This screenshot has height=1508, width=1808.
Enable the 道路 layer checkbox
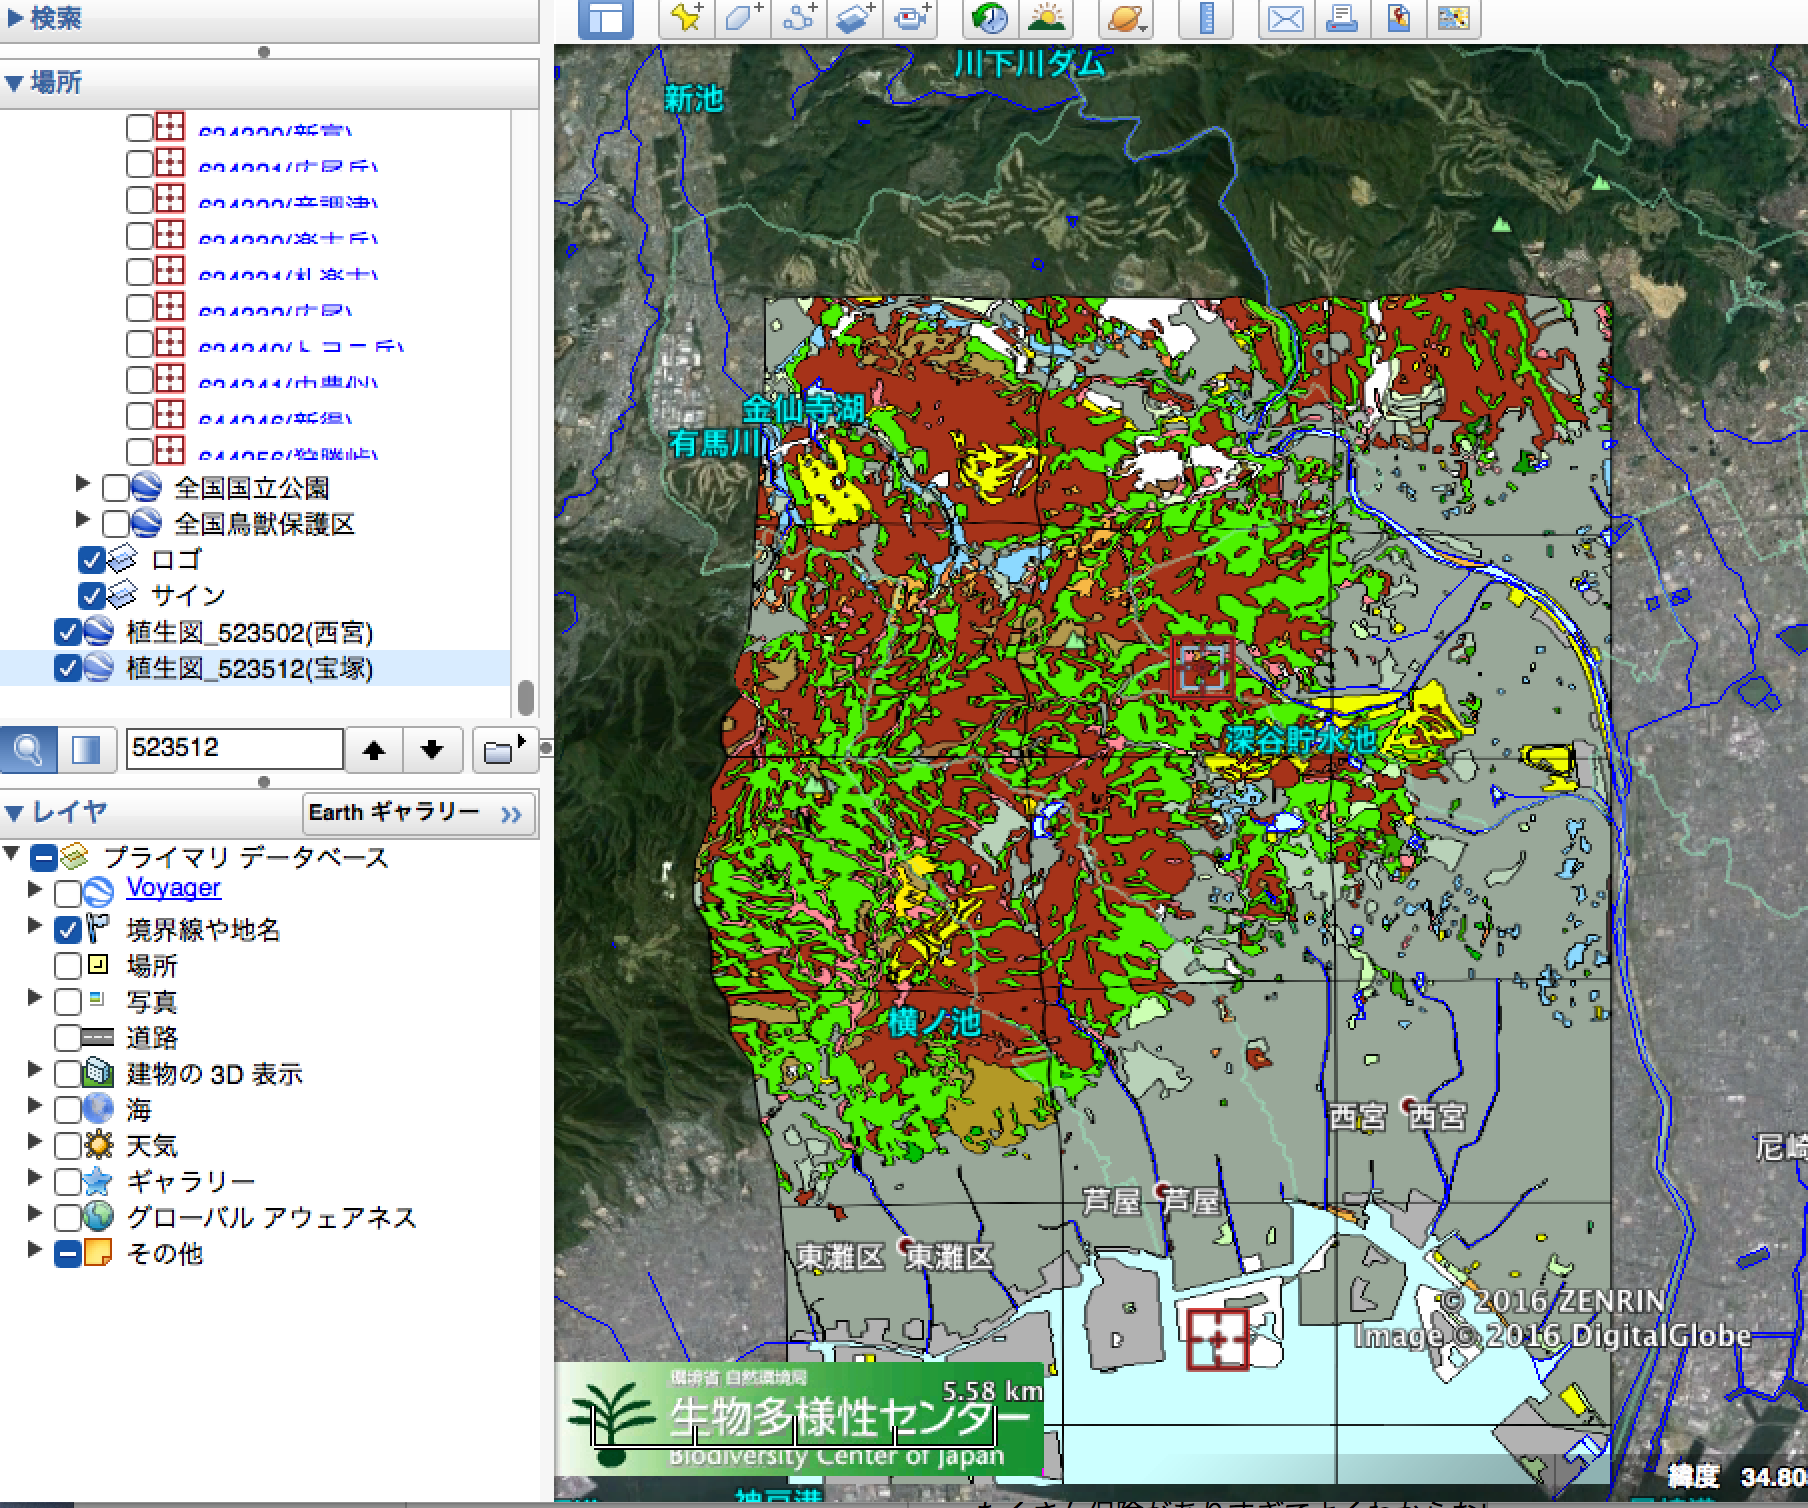point(68,1038)
